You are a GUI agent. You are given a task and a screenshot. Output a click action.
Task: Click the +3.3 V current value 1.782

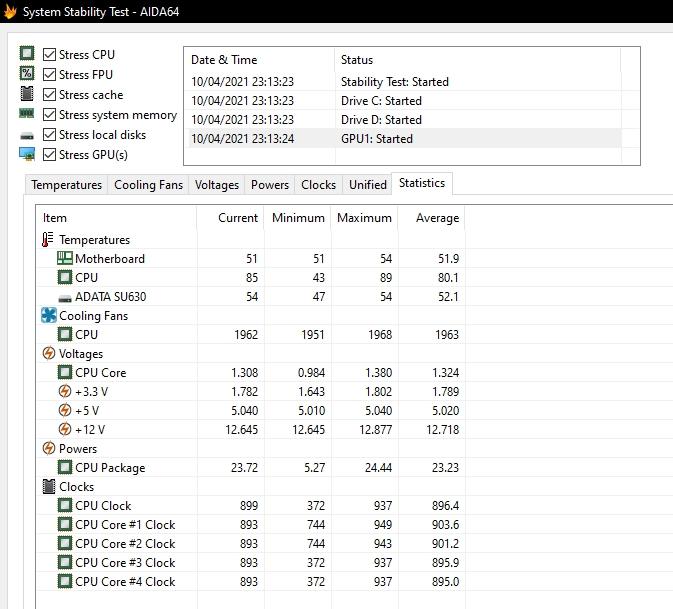[245, 391]
